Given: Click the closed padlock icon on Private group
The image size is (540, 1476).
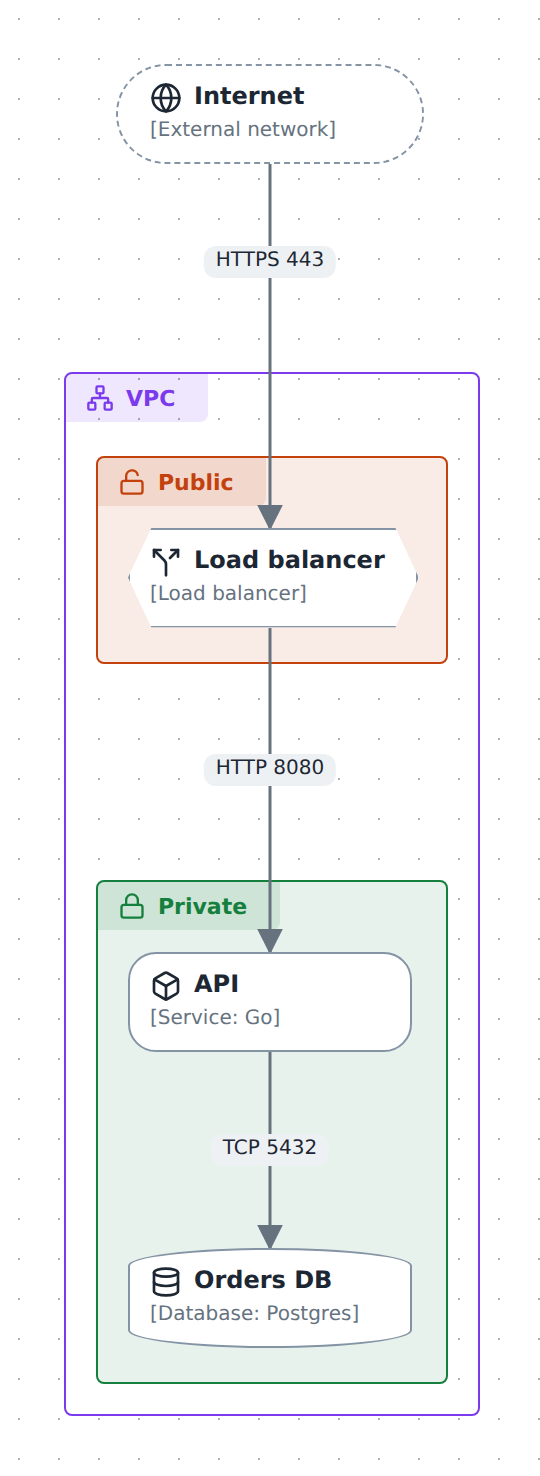Looking at the screenshot, I should pyautogui.click(x=132, y=906).
